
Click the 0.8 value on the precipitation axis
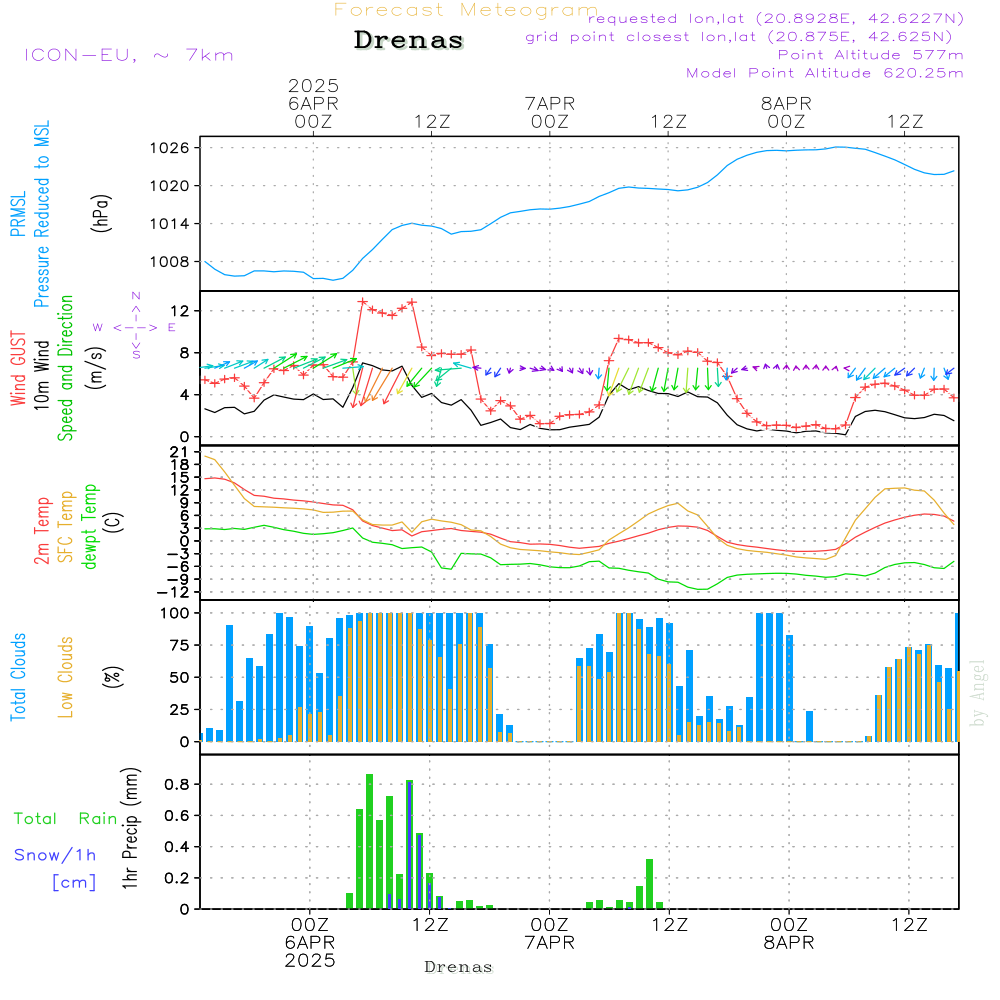point(177,784)
